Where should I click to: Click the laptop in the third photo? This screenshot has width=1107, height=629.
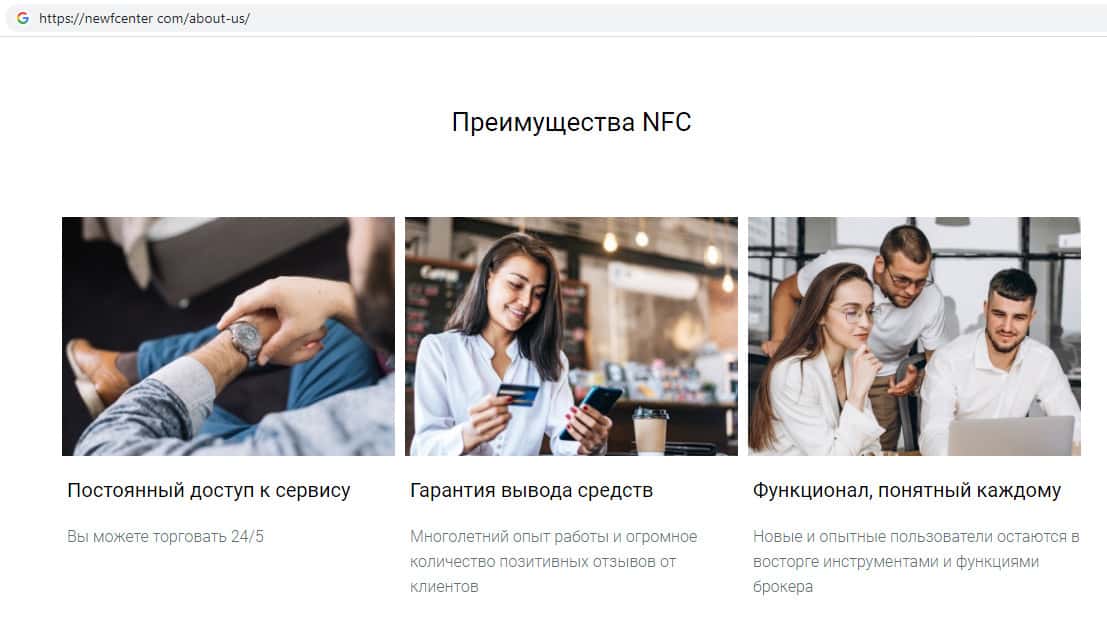pyautogui.click(x=1011, y=436)
